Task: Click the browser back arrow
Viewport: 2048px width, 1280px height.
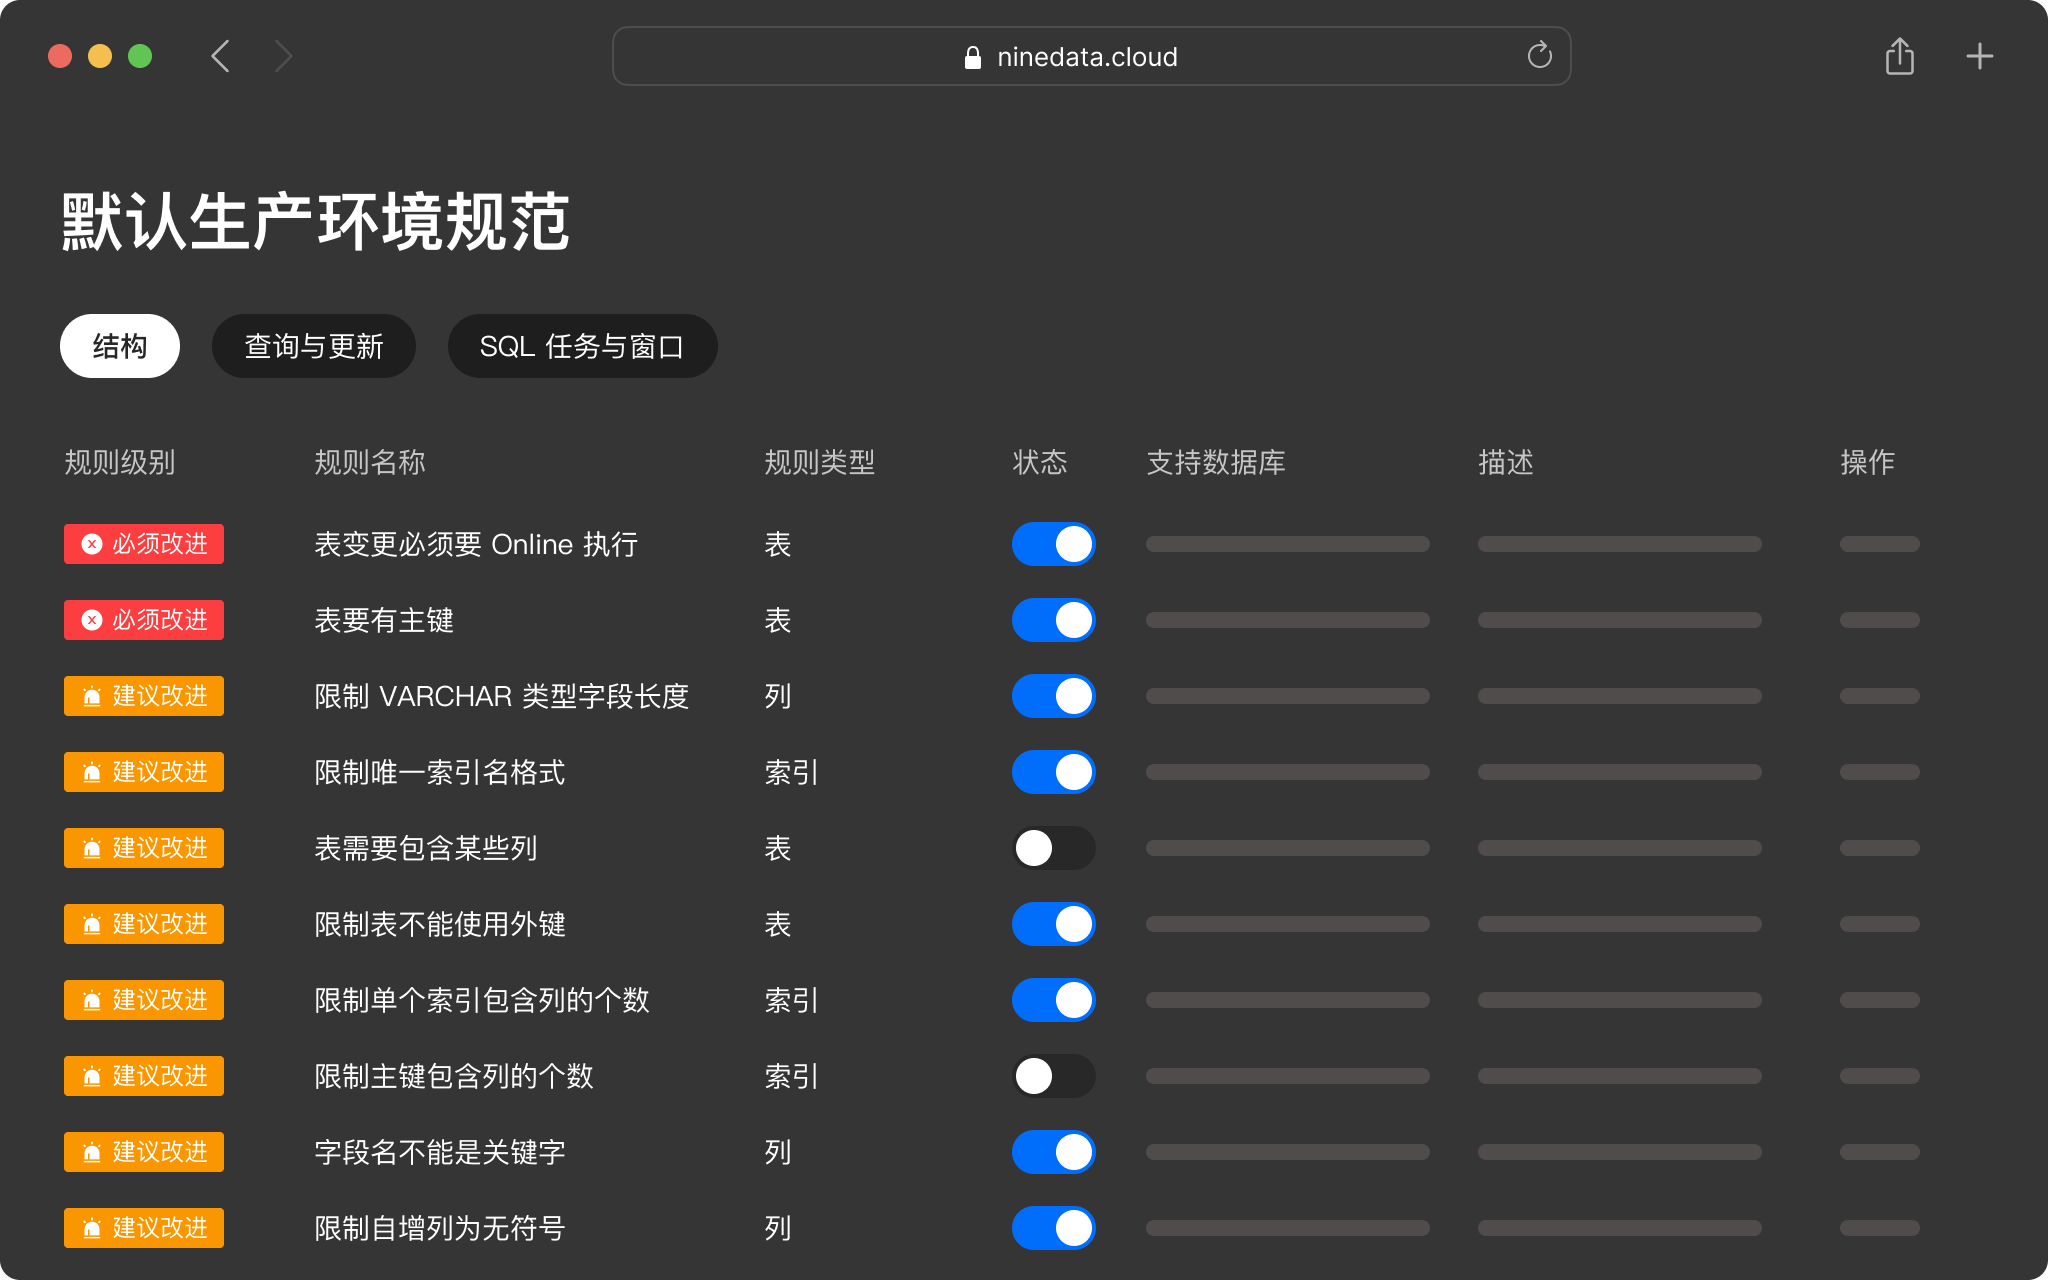Action: (x=221, y=56)
